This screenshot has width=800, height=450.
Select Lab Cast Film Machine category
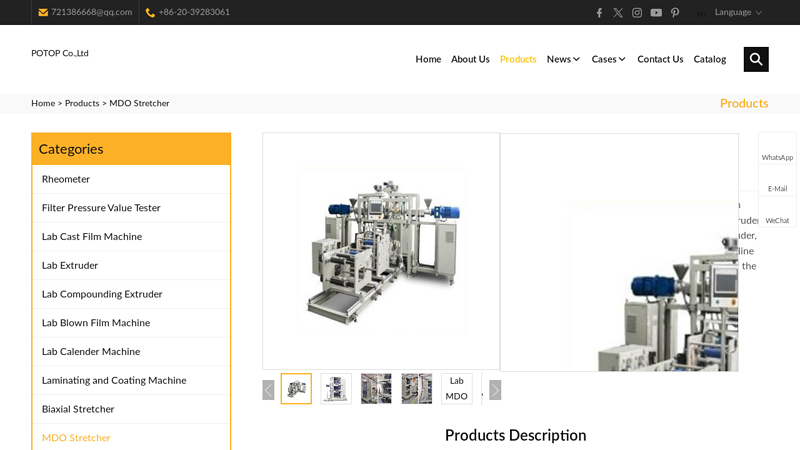point(131,237)
